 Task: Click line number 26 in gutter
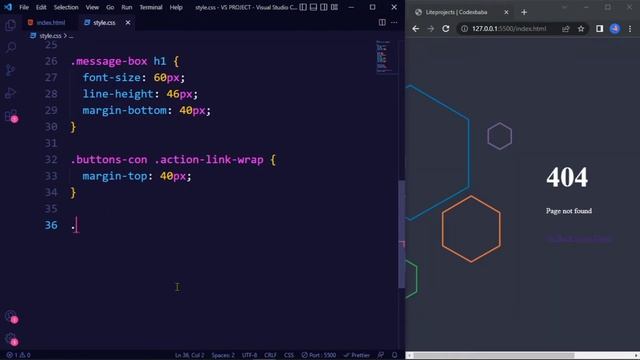51,61
